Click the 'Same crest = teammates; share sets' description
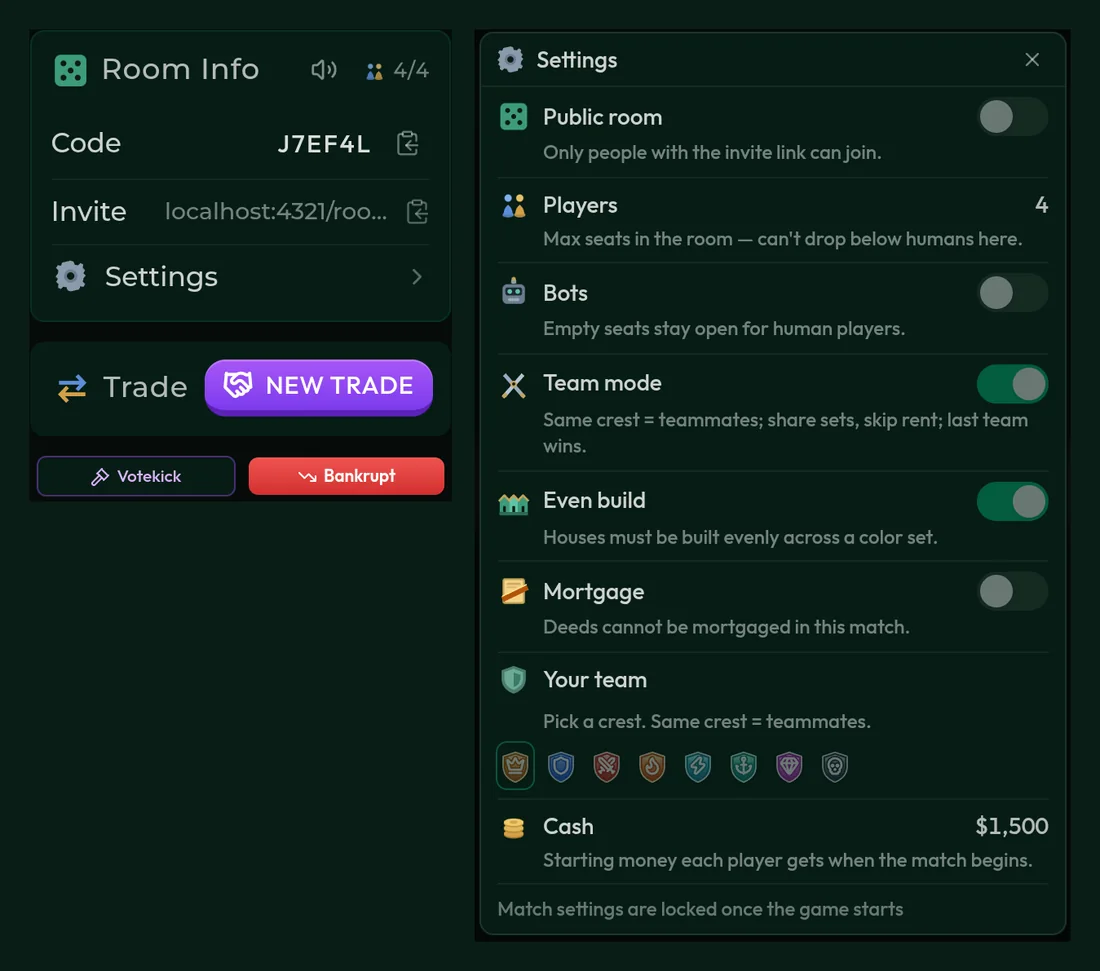1100x971 pixels. 785,433
